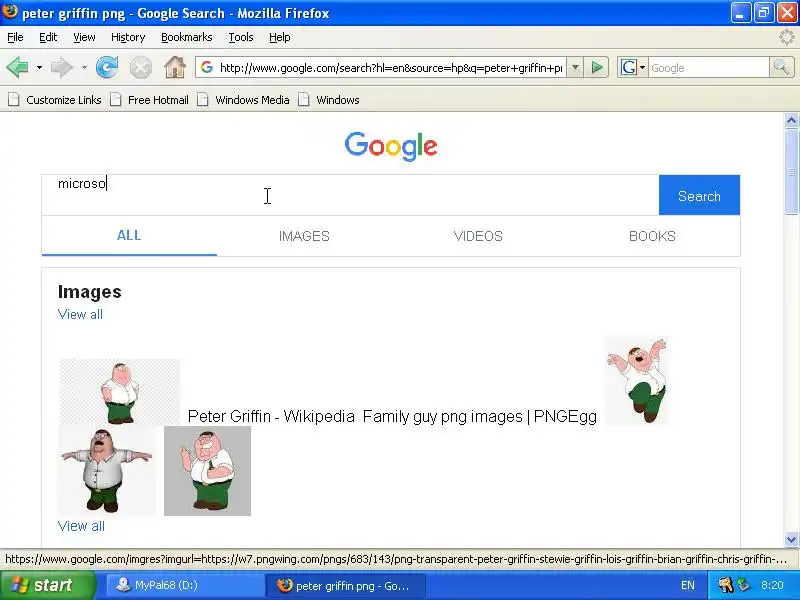Open the standing Peter Griffin thumbnail on checkered background
This screenshot has width=800, height=600.
pos(120,391)
